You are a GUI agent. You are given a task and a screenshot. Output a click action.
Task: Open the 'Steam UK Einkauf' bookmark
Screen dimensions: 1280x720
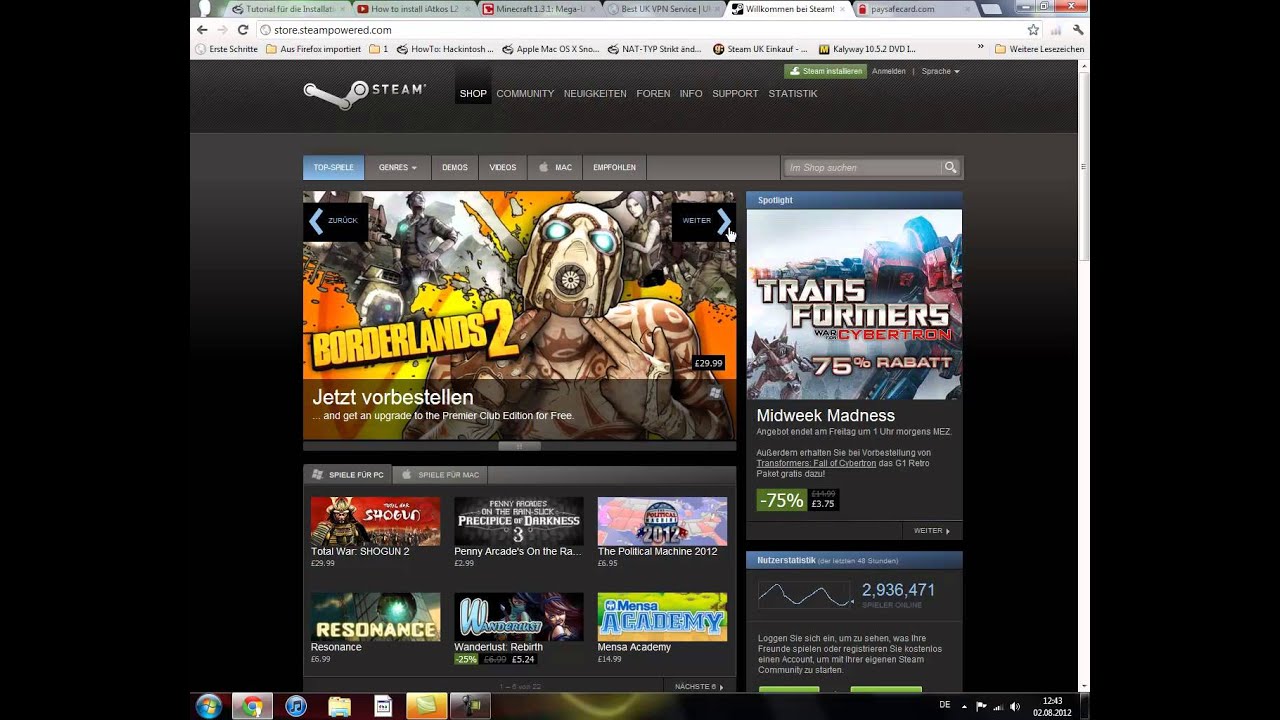pos(760,49)
